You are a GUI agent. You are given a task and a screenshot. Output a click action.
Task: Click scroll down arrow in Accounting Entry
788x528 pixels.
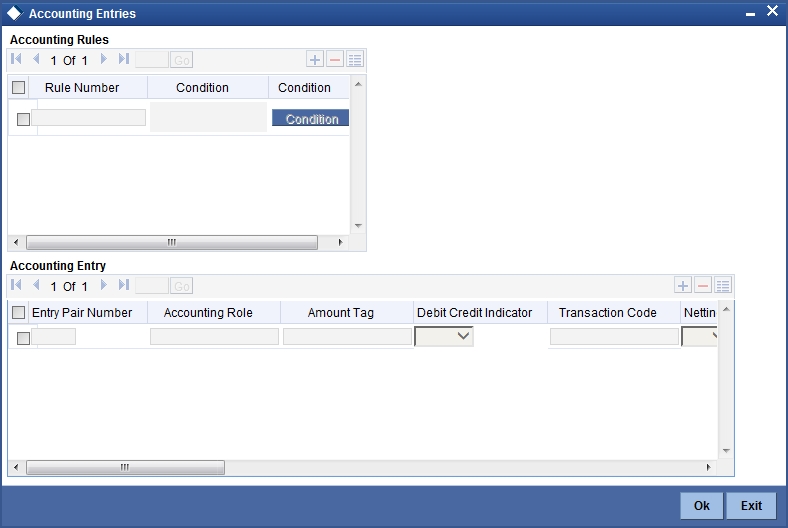point(726,451)
